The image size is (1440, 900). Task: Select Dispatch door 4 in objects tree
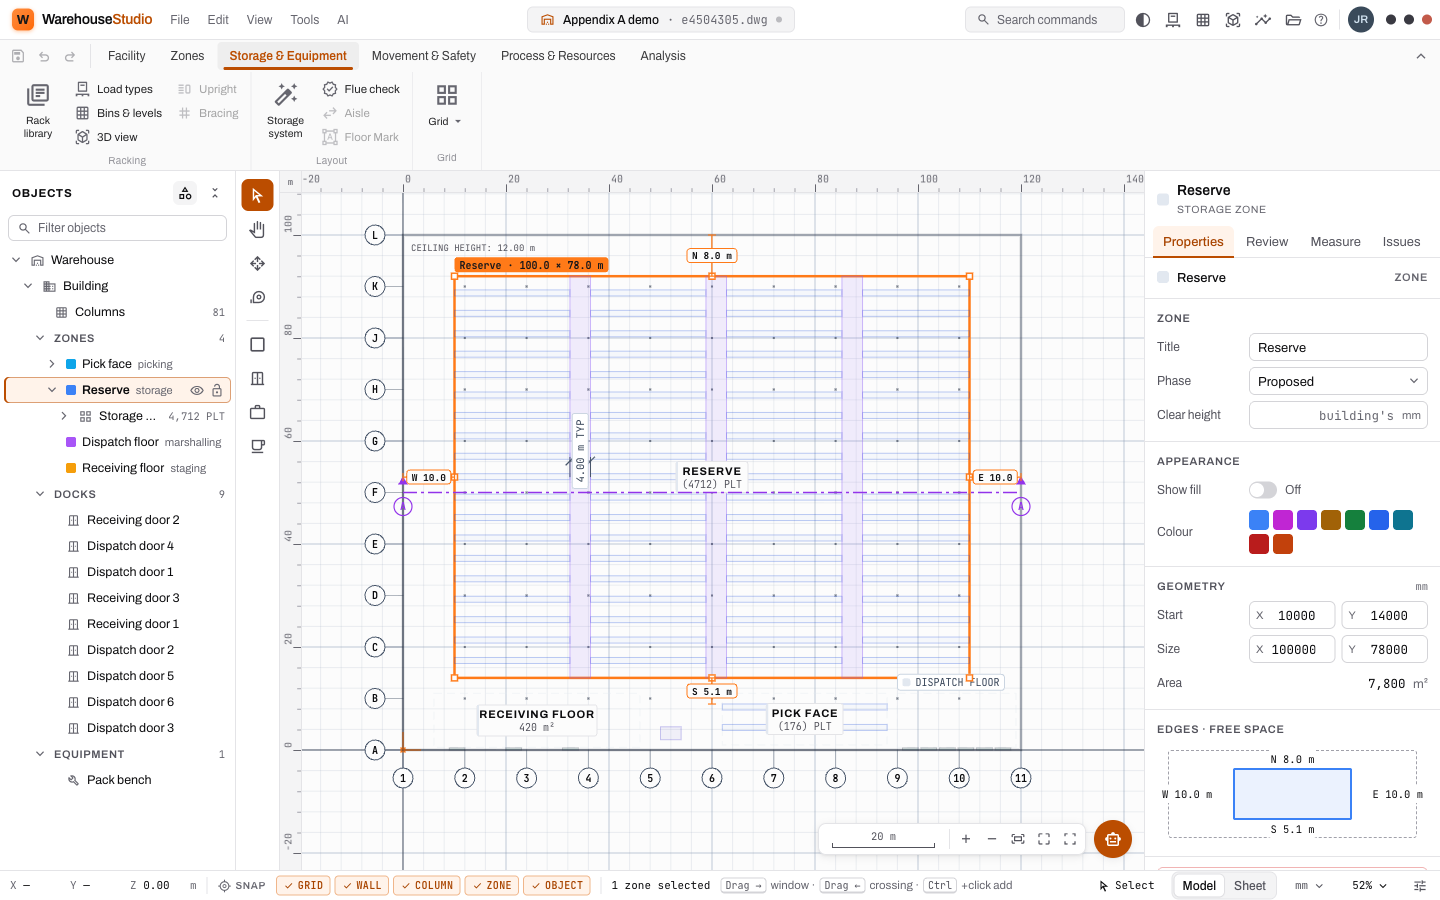[x=130, y=546]
